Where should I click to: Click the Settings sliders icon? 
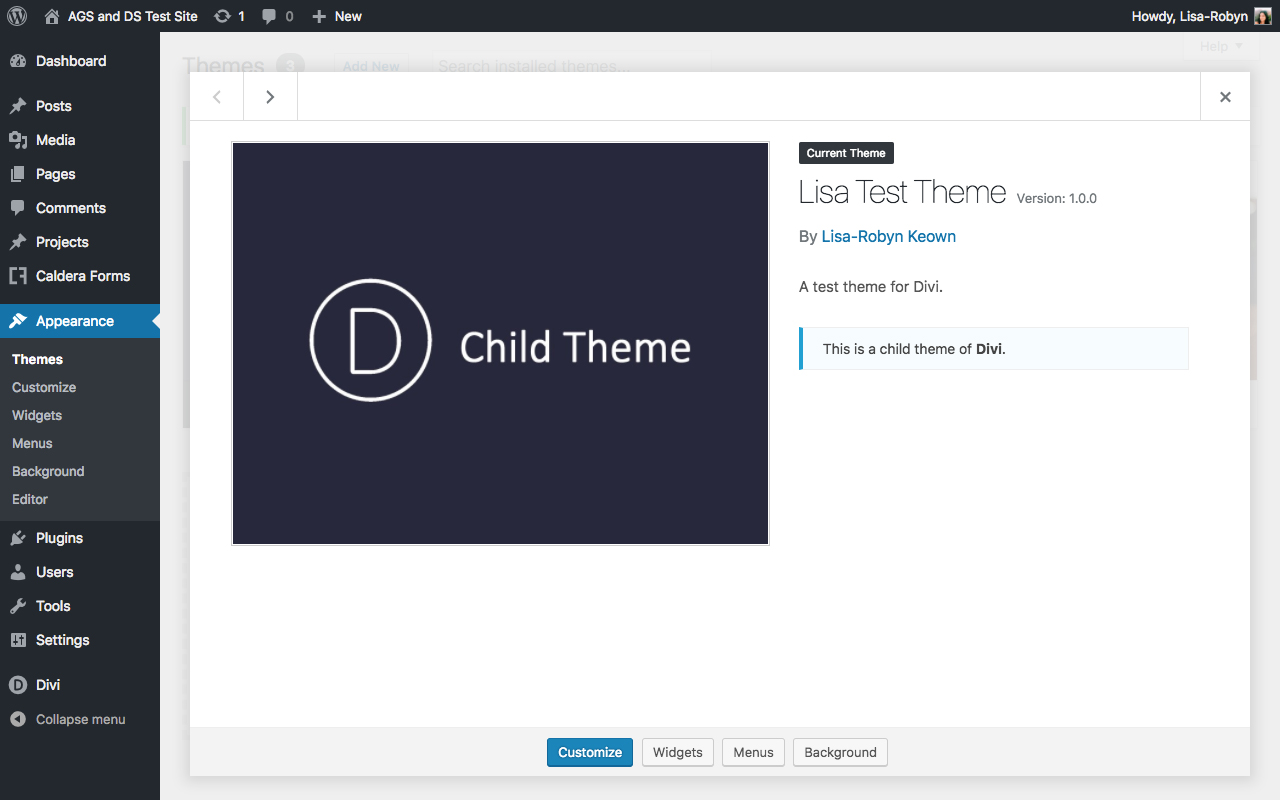tap(18, 640)
